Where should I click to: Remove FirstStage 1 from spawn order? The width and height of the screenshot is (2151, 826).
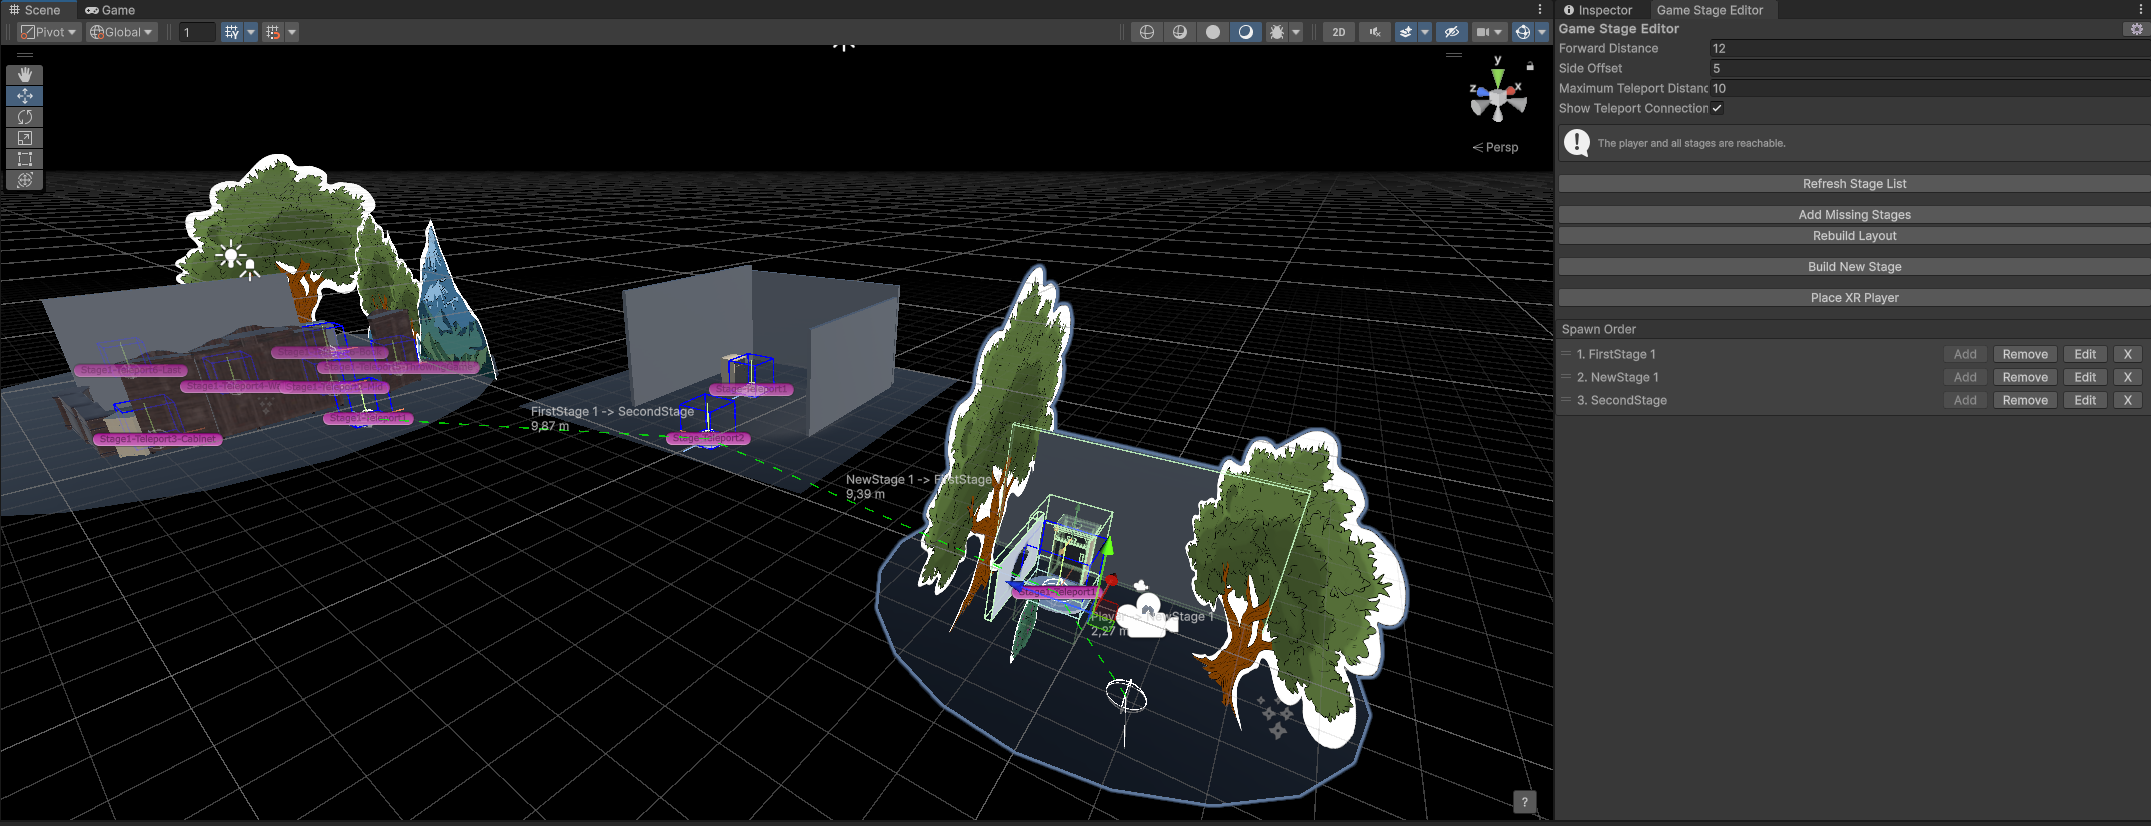pyautogui.click(x=2025, y=354)
